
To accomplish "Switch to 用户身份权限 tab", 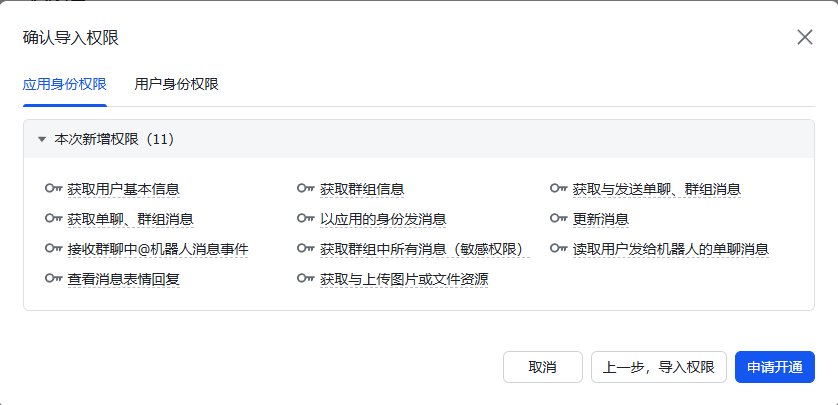I will pos(176,84).
